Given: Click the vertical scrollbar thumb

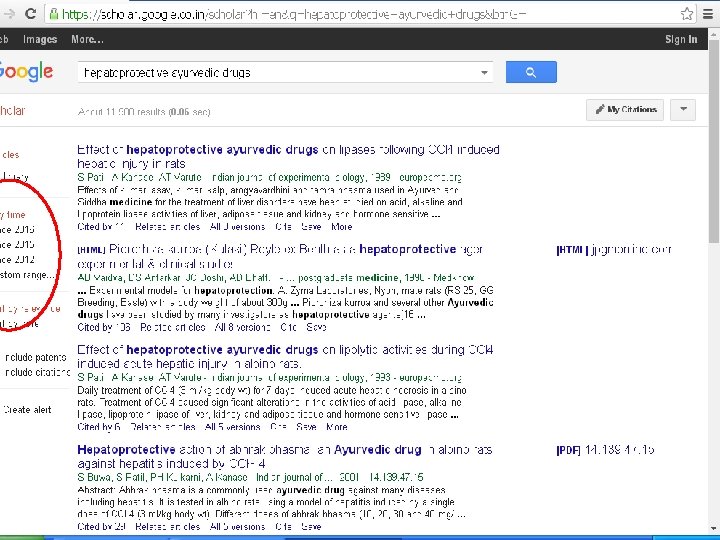Looking at the screenshot, I should 714,141.
